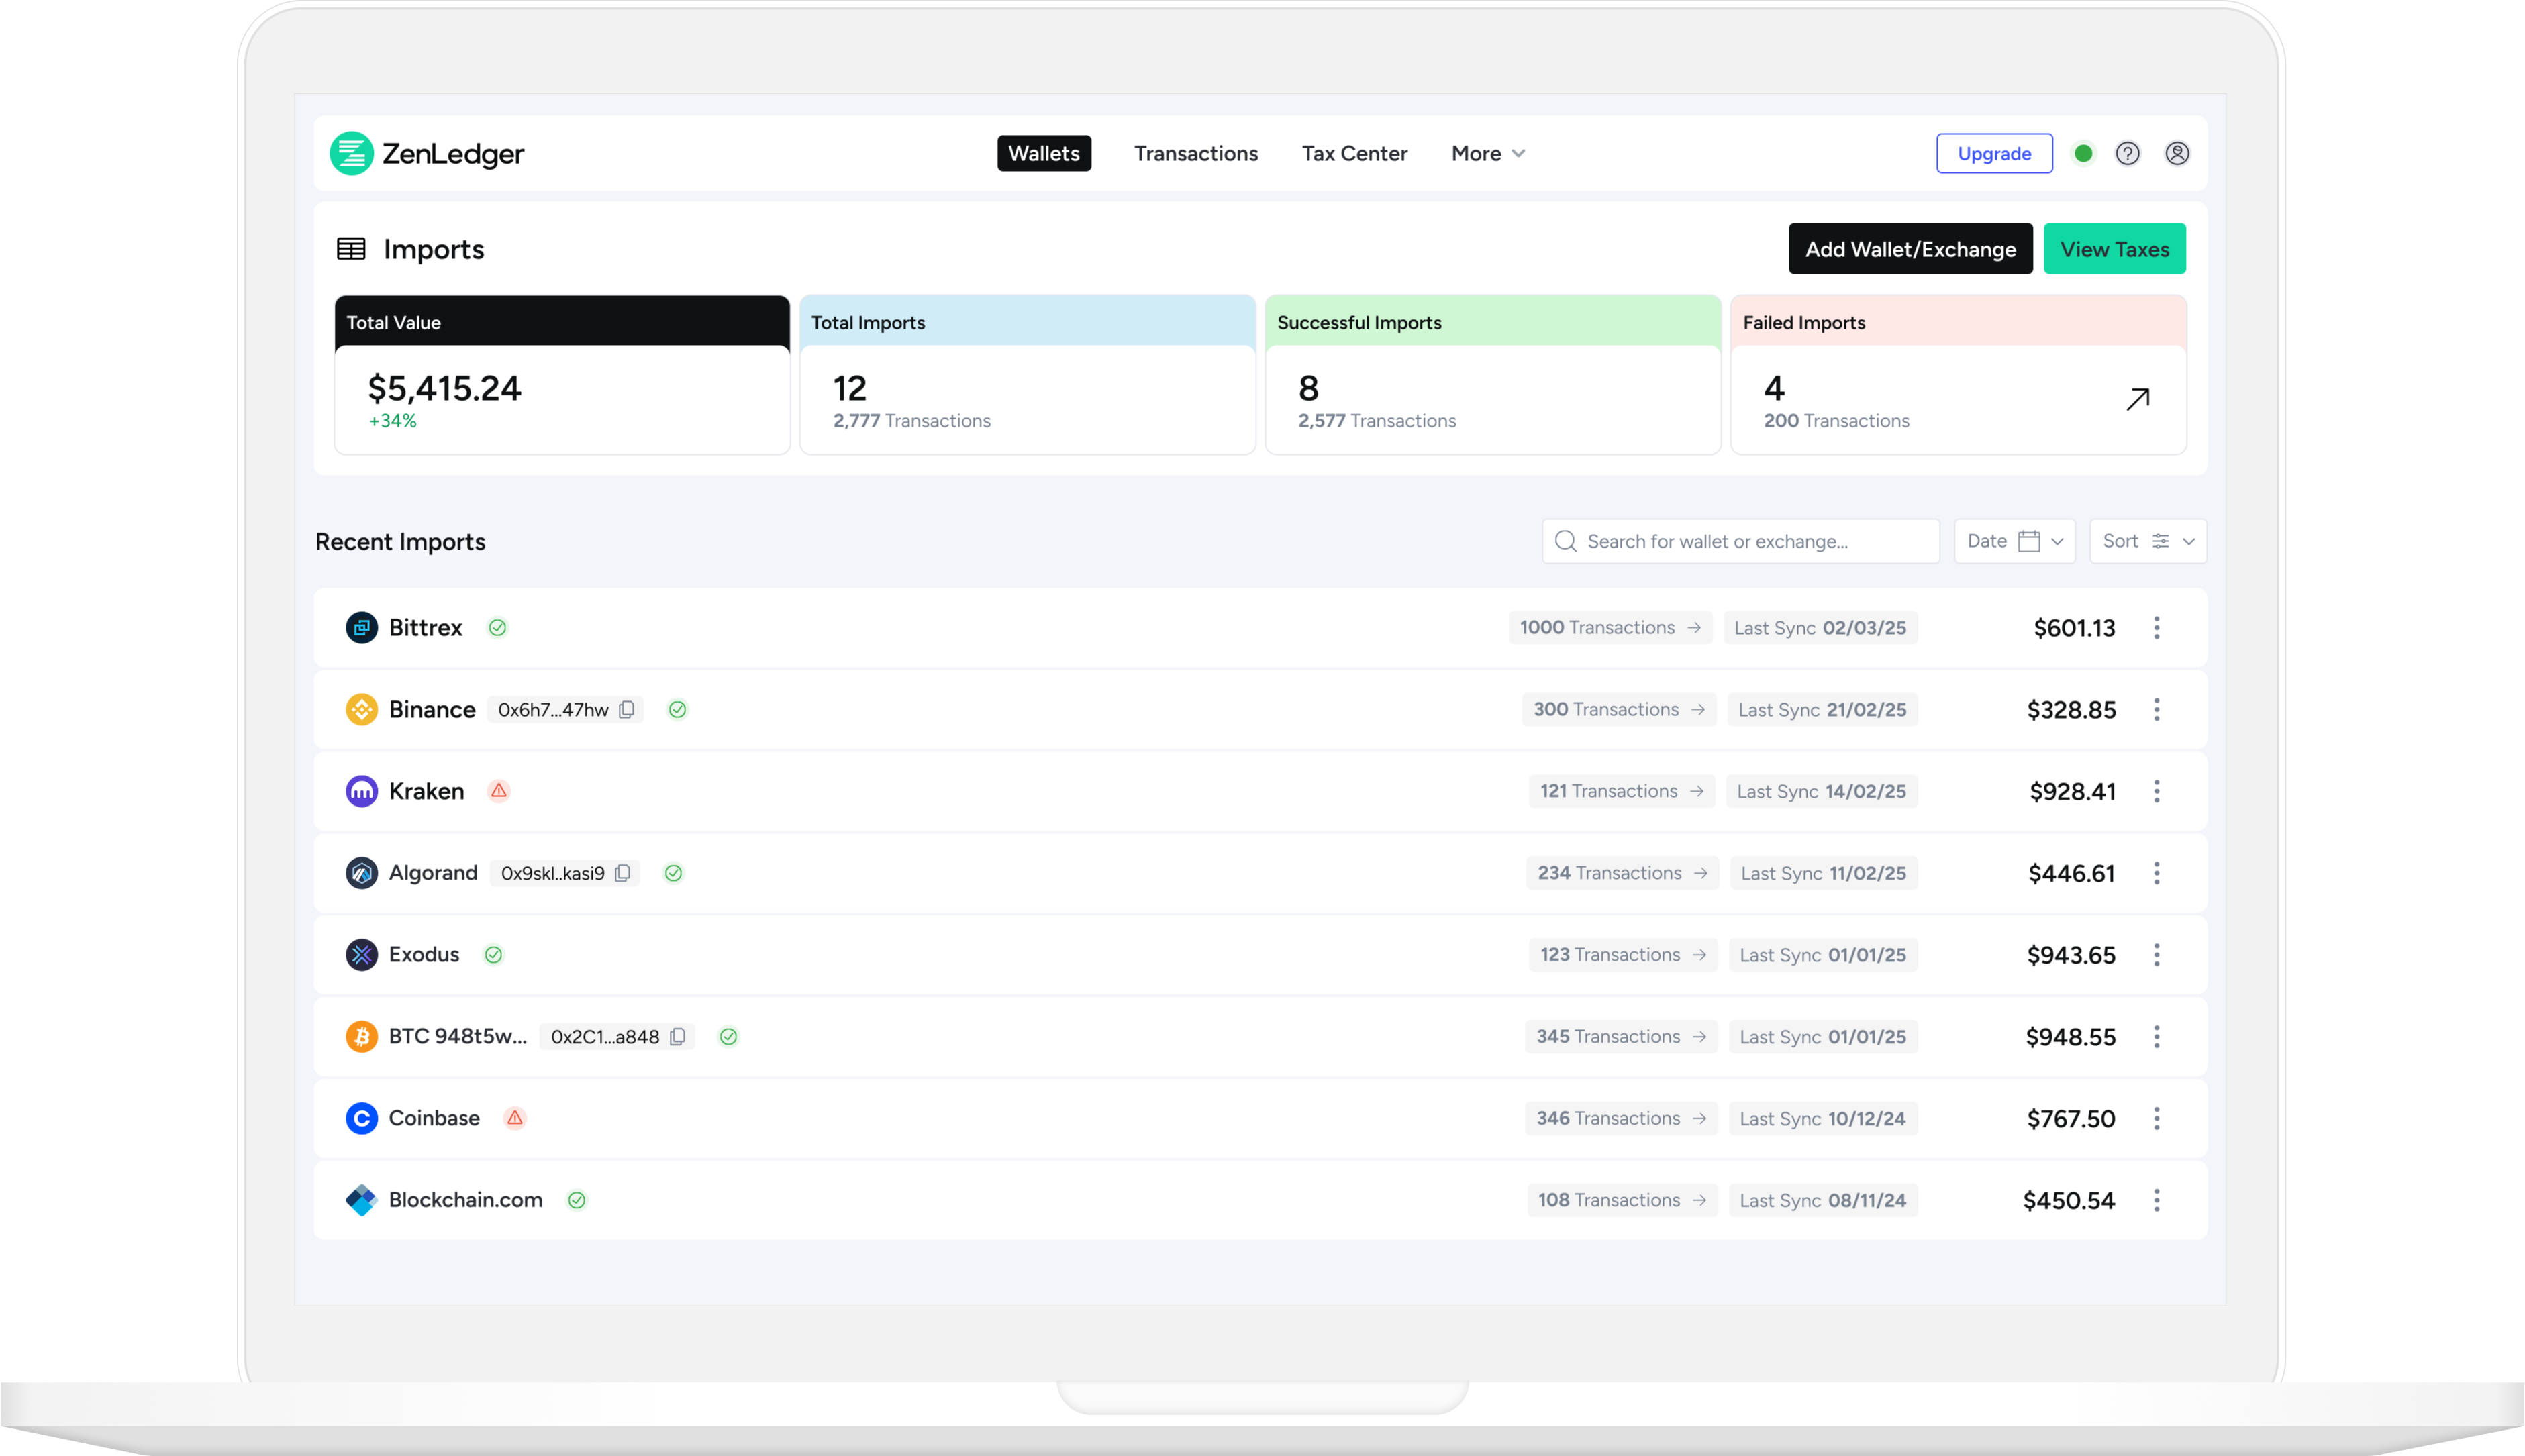Viewport: 2525px width, 1456px height.
Task: Copy the Binance wallet address
Action: 627,709
